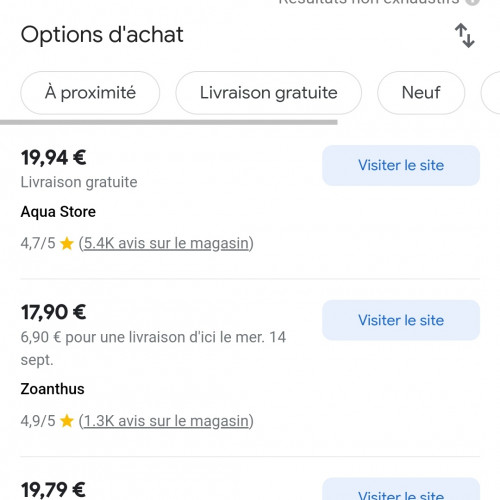Open 1.3K avis sur le magasin link
The height and width of the screenshot is (500, 500).
pos(166,421)
